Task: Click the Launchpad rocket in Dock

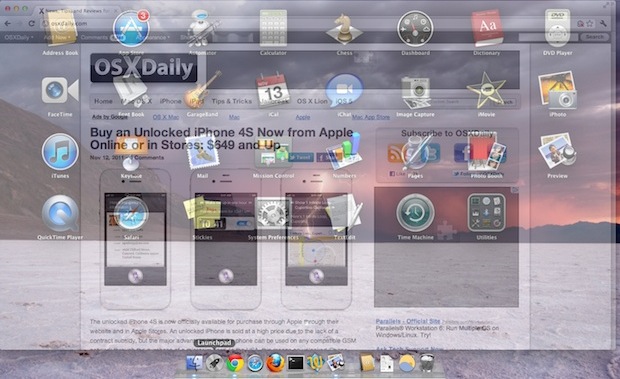Action: click(x=214, y=362)
